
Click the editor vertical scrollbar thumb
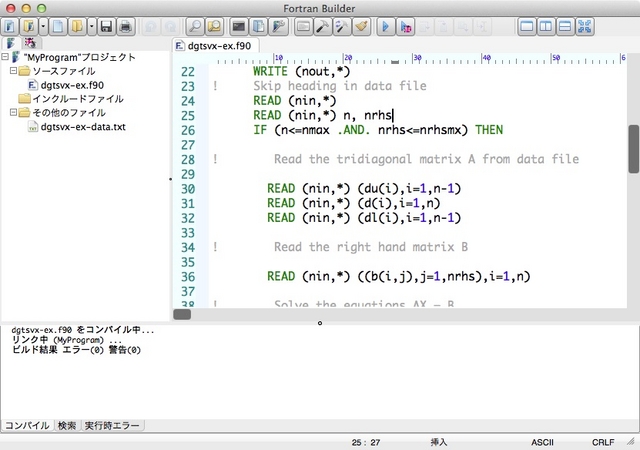pyautogui.click(x=633, y=149)
